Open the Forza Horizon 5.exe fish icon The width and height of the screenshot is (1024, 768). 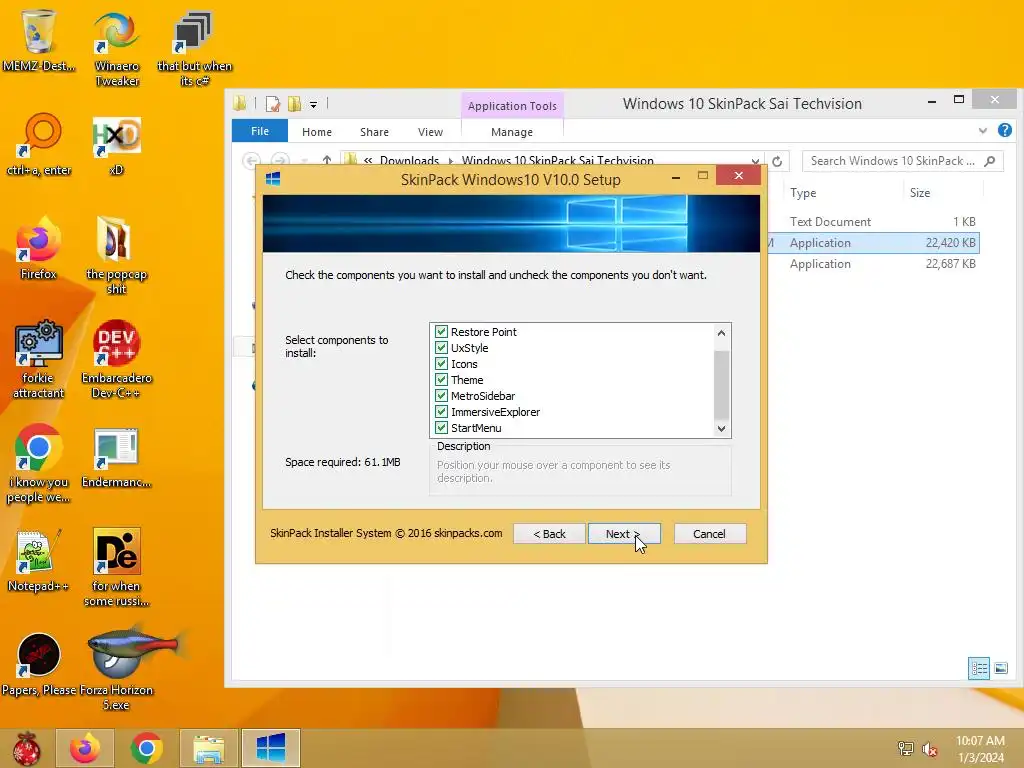click(x=116, y=667)
